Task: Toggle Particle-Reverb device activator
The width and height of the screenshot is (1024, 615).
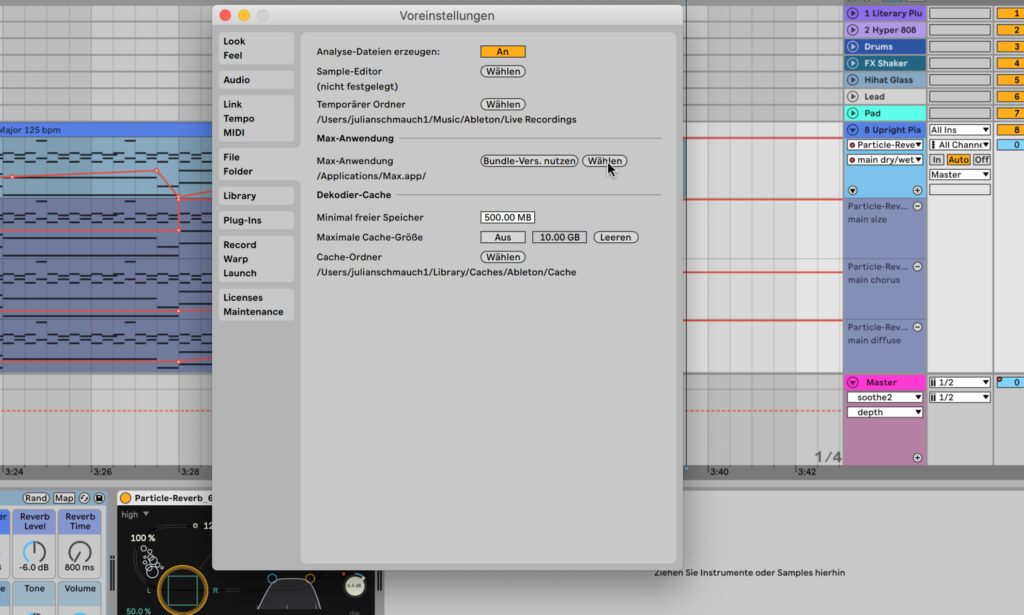Action: pyautogui.click(x=125, y=498)
